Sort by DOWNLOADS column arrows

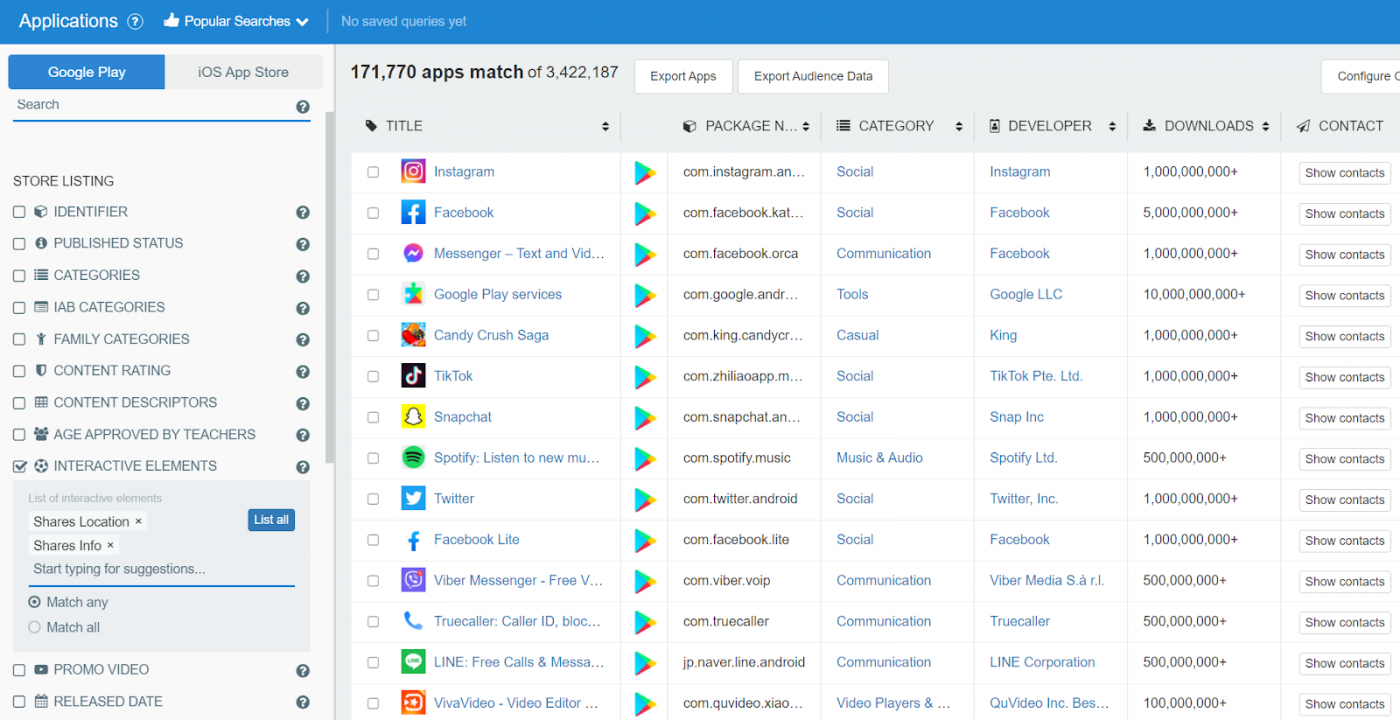1266,126
